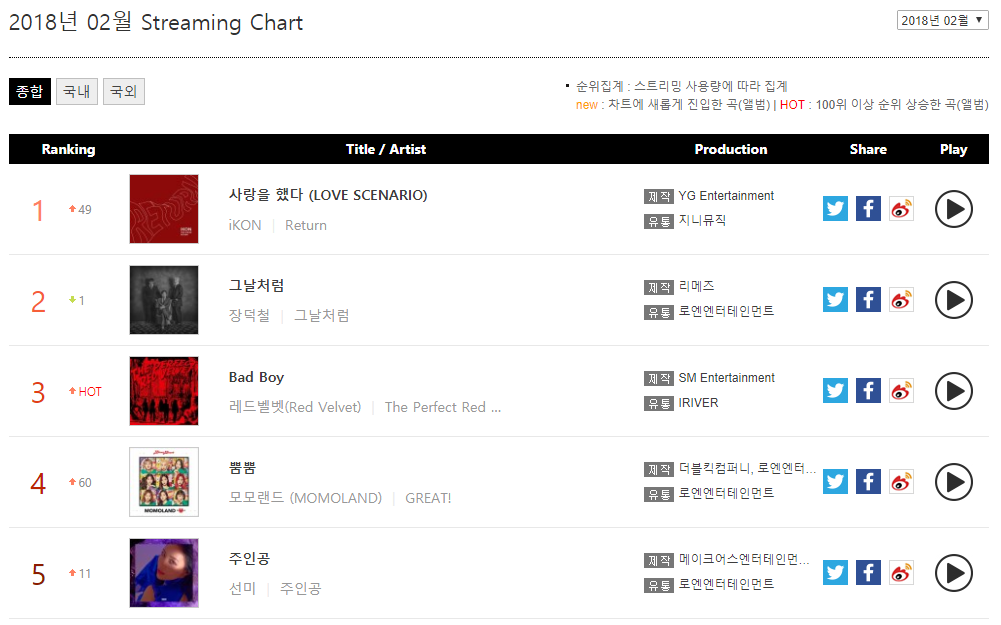Open the 레드벨벳(Red Velvet) artist link

click(x=295, y=407)
